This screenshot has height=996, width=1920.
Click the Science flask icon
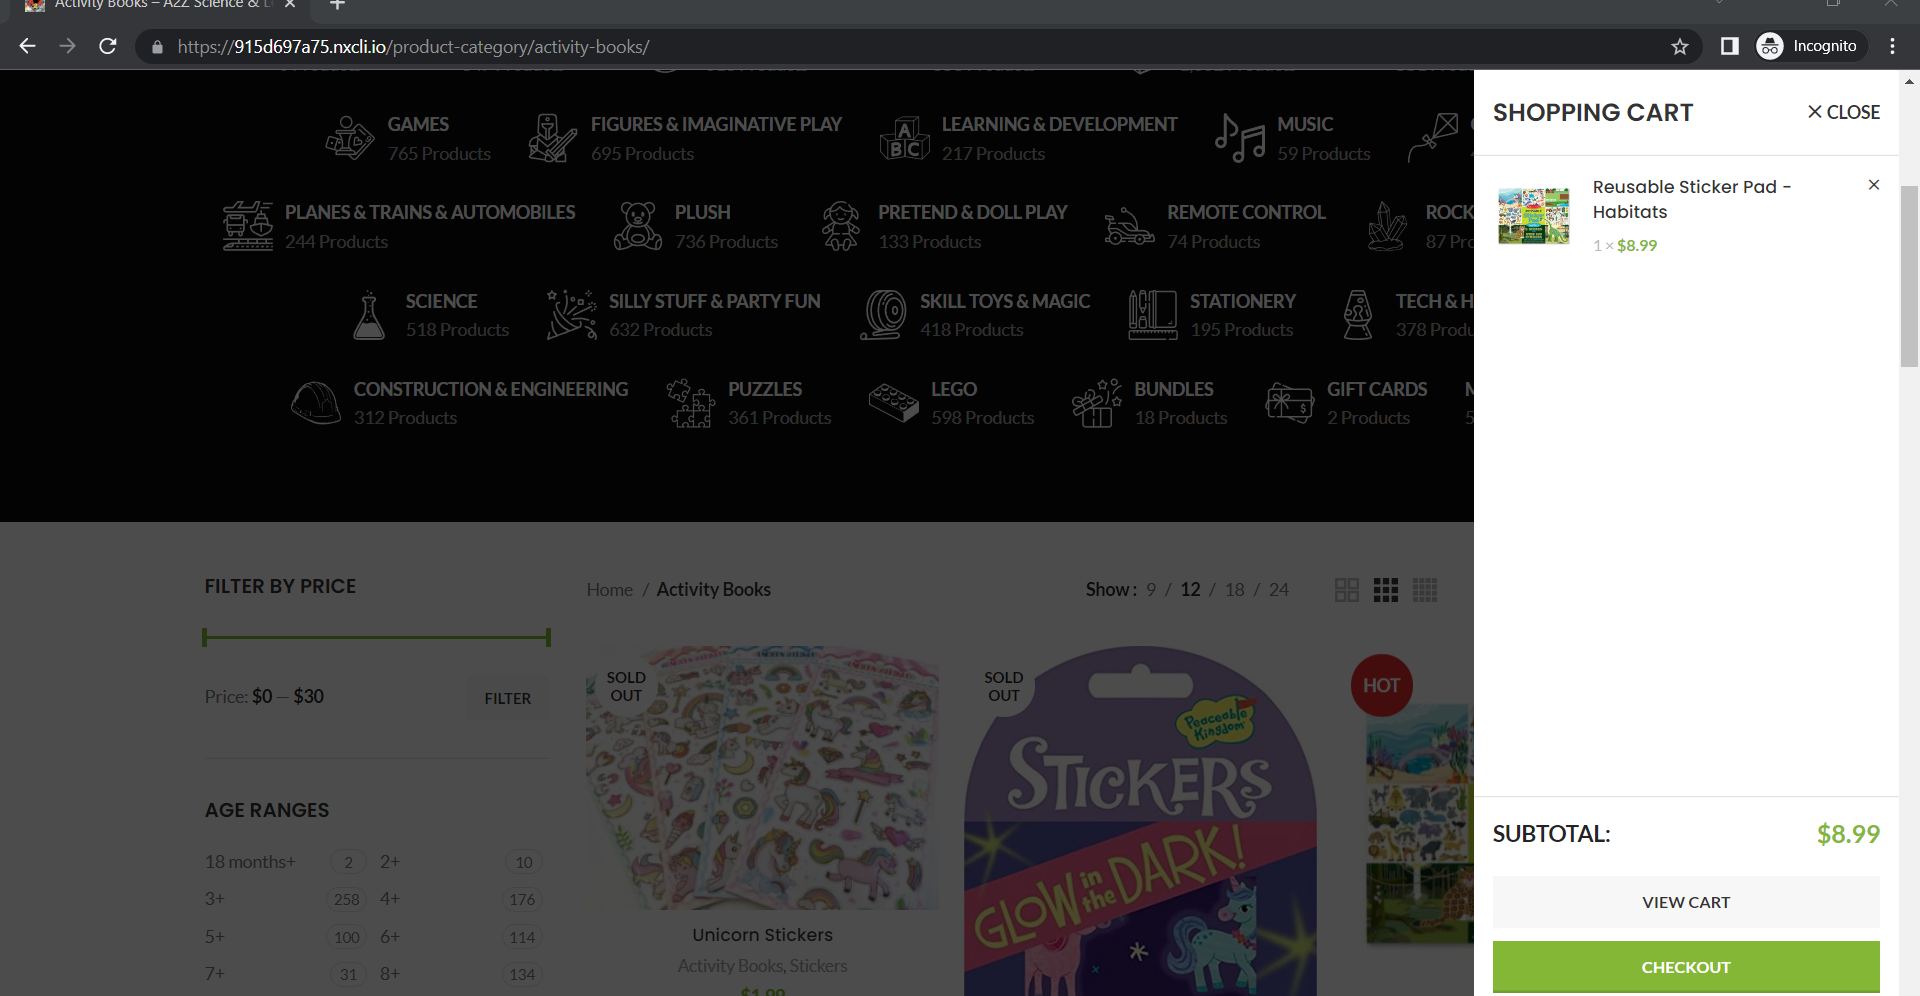pyautogui.click(x=369, y=315)
